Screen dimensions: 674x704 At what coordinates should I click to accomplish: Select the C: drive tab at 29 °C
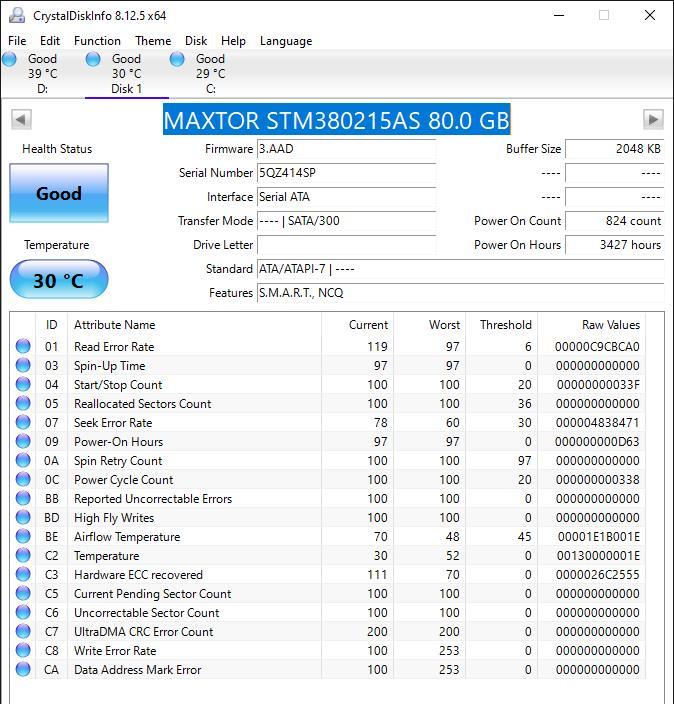point(211,73)
